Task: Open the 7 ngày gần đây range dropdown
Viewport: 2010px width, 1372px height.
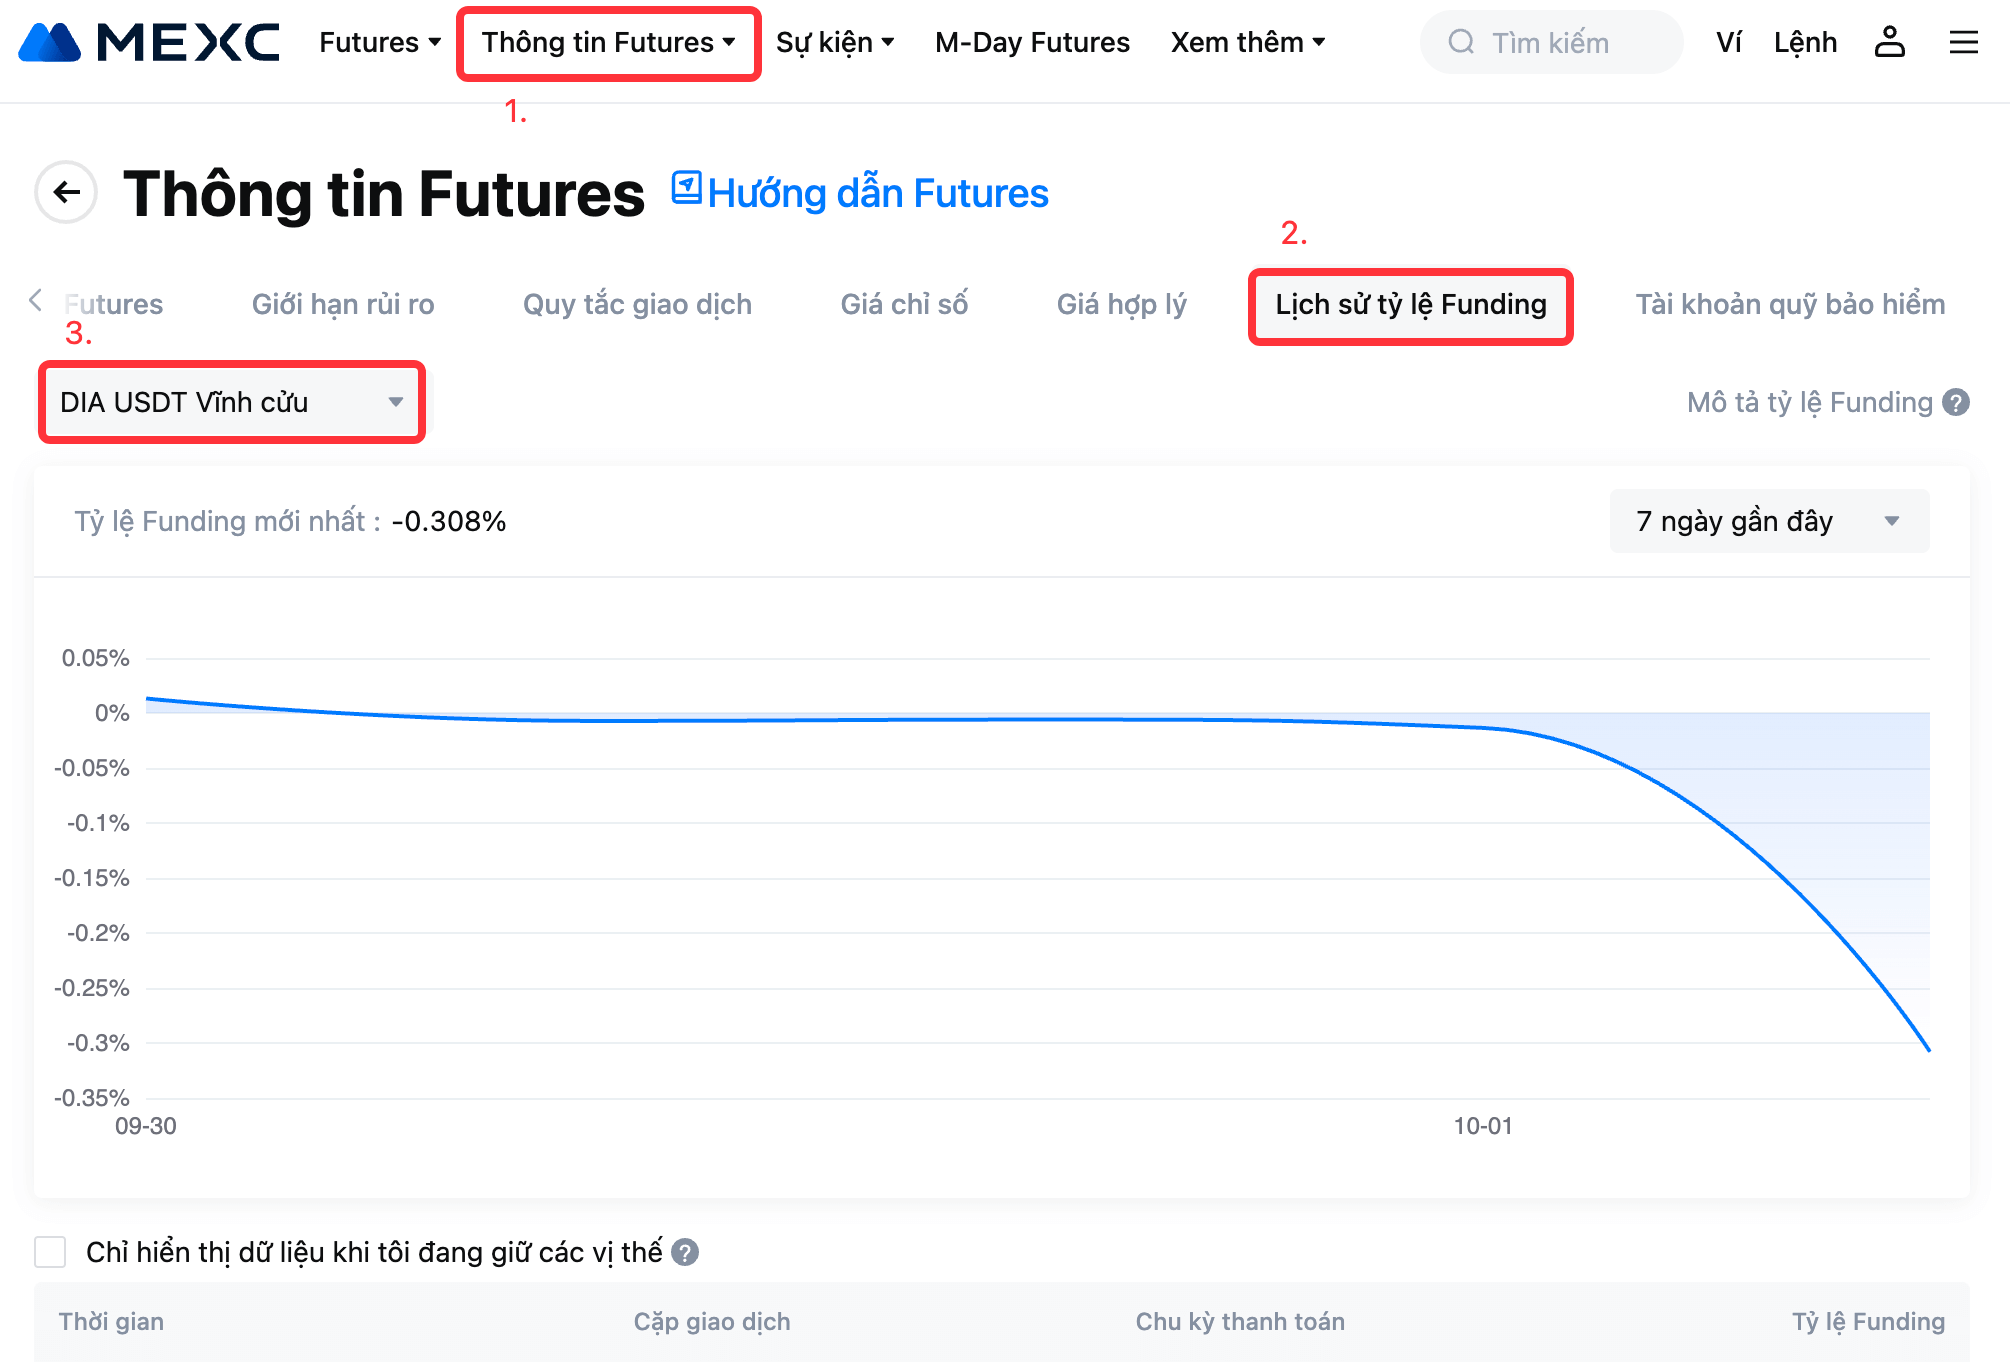Action: [1768, 521]
